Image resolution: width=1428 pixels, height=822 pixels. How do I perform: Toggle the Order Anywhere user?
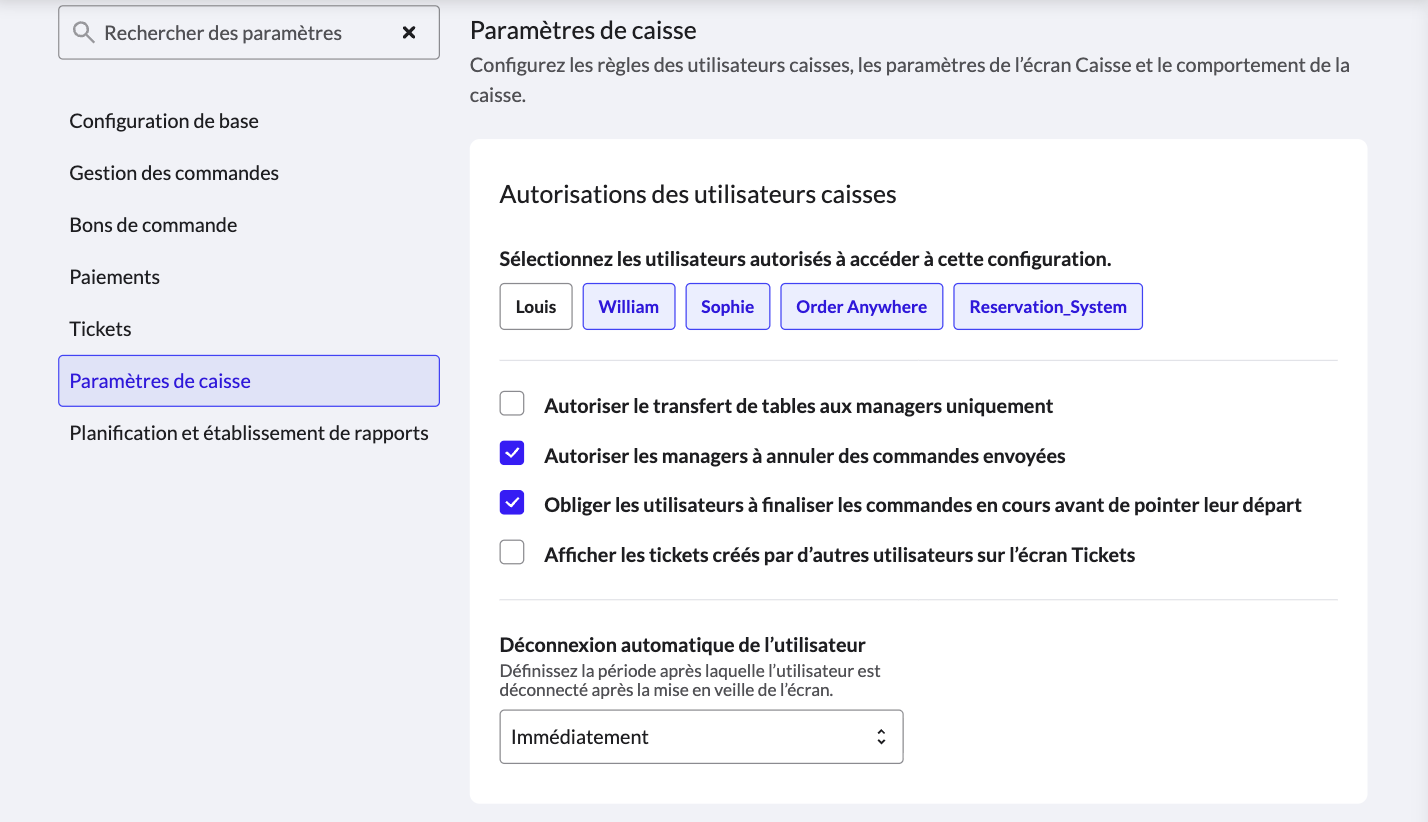(862, 307)
